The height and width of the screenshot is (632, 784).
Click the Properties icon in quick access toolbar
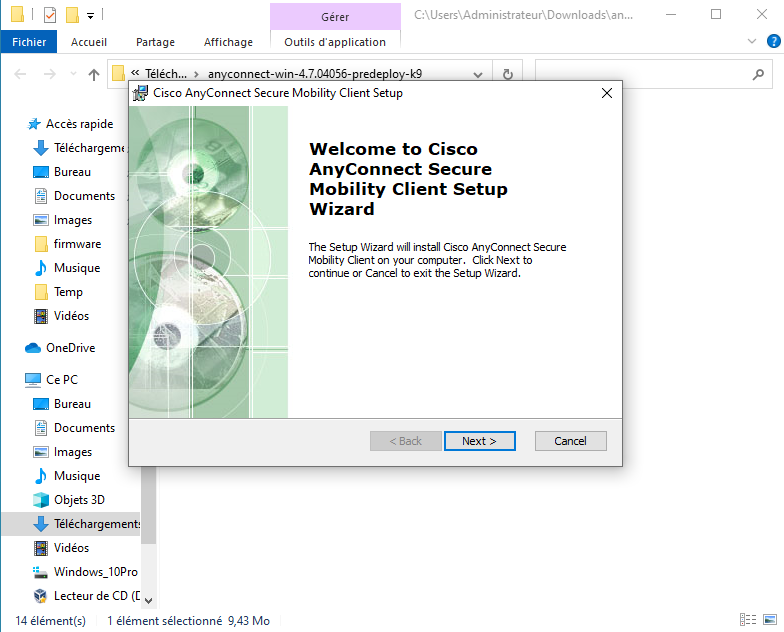tap(50, 15)
